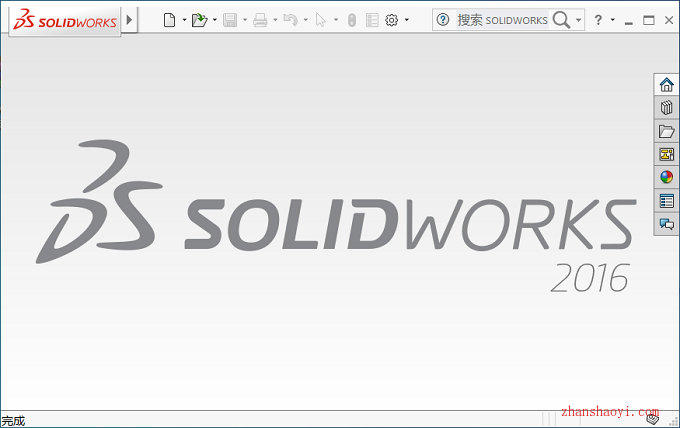The image size is (680, 428).
Task: Click the Undo icon
Action: pos(291,20)
